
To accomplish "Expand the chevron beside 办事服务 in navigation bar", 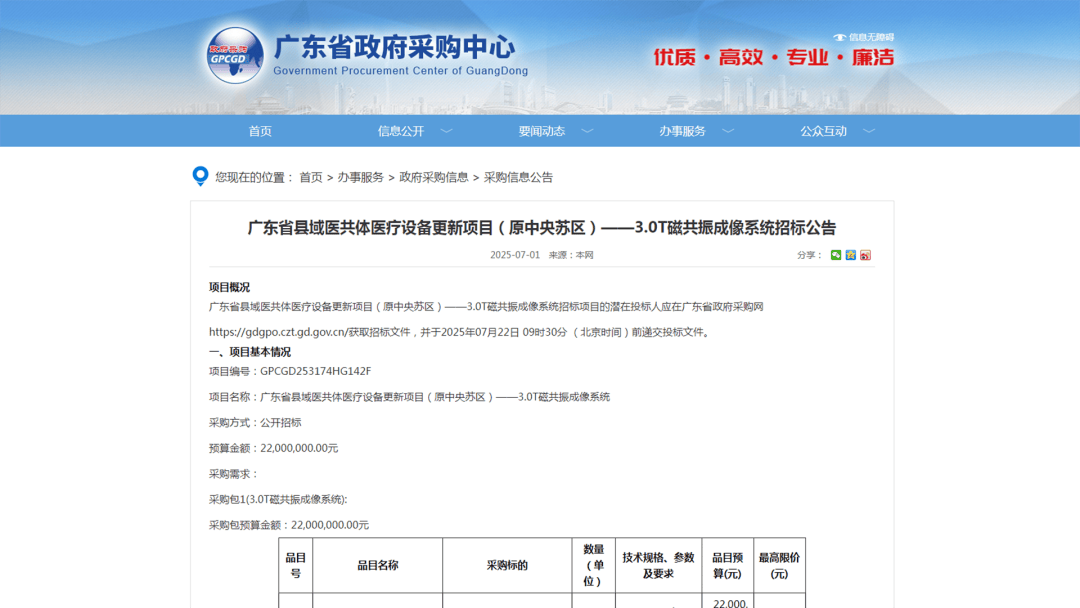I will coord(728,131).
